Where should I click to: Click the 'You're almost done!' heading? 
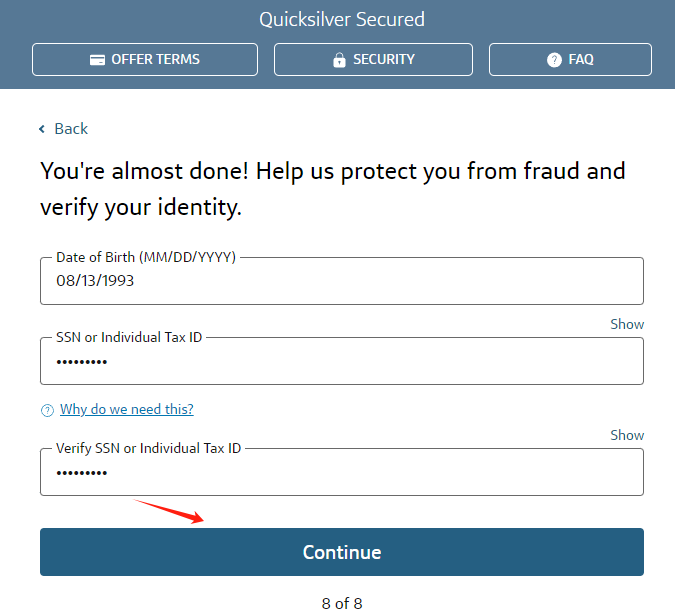click(332, 189)
